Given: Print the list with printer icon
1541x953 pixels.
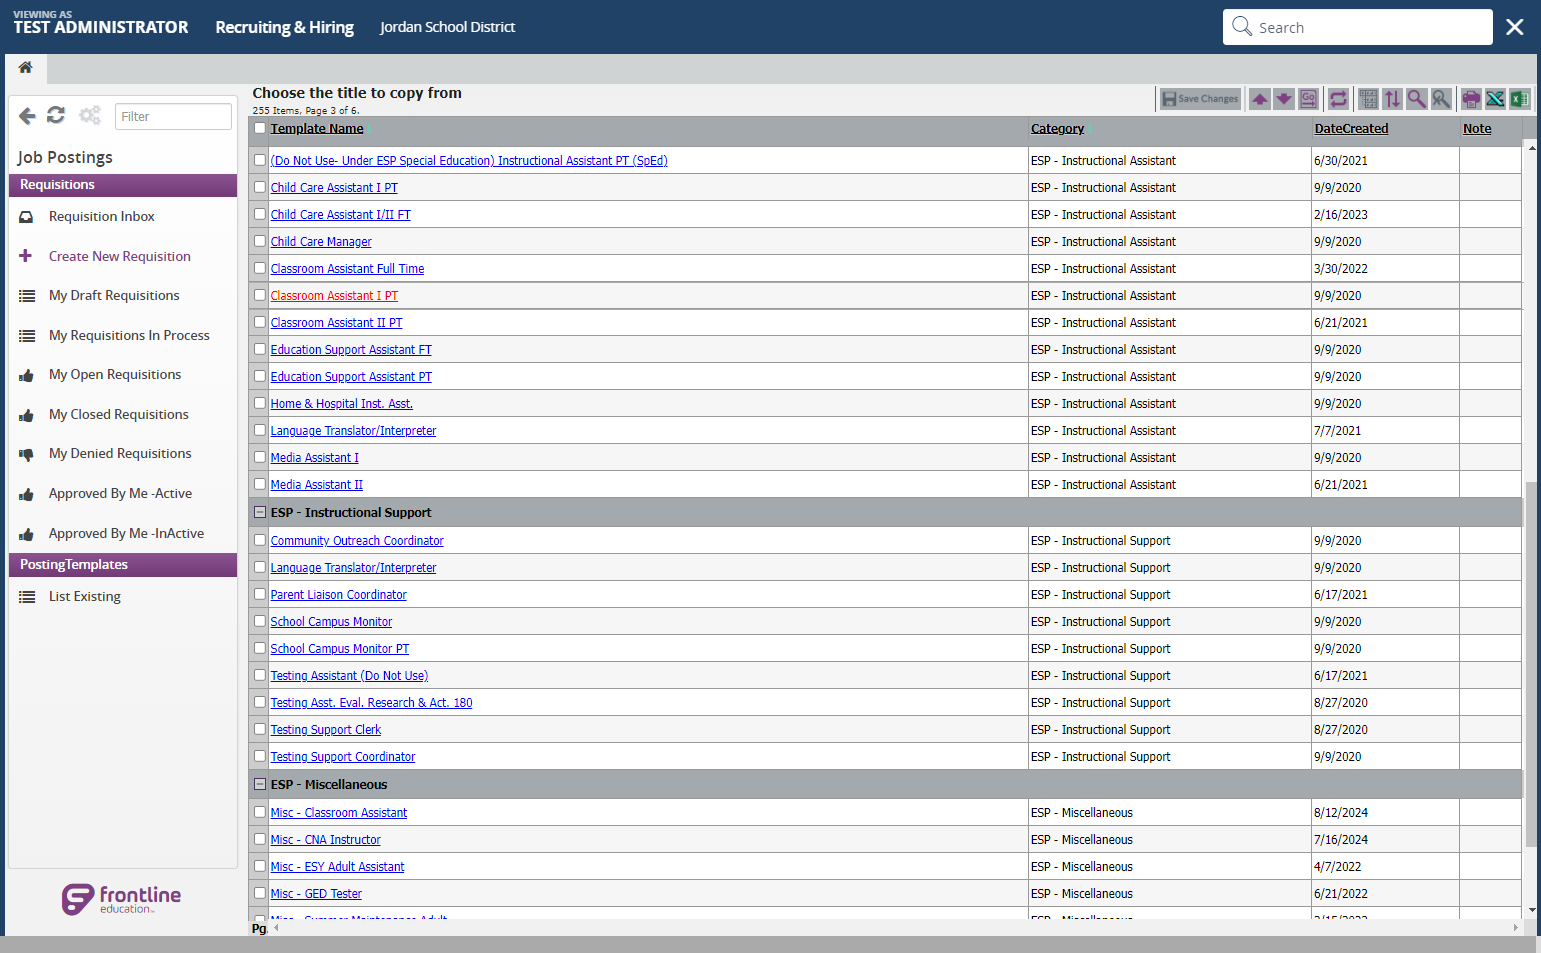Looking at the screenshot, I should (1471, 99).
